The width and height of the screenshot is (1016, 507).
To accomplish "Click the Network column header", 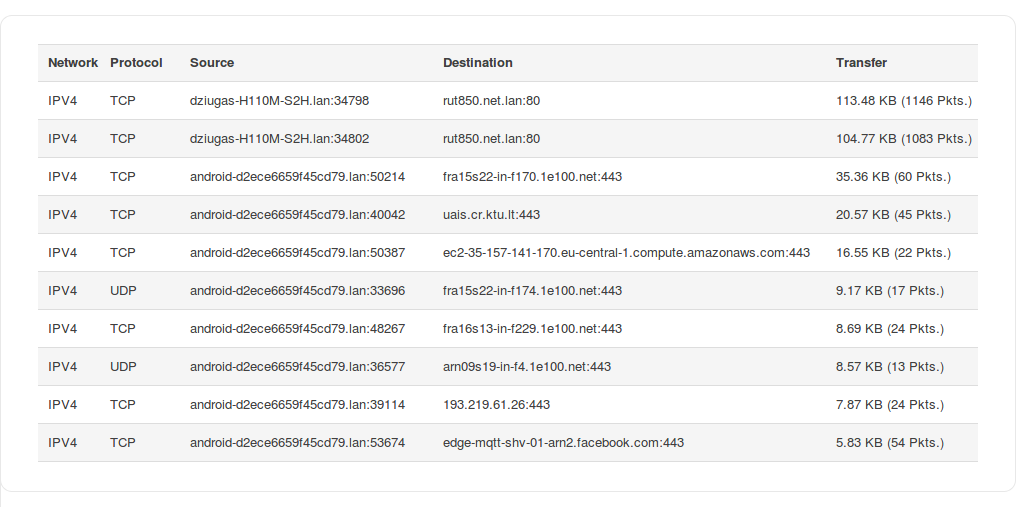I will tap(73, 63).
